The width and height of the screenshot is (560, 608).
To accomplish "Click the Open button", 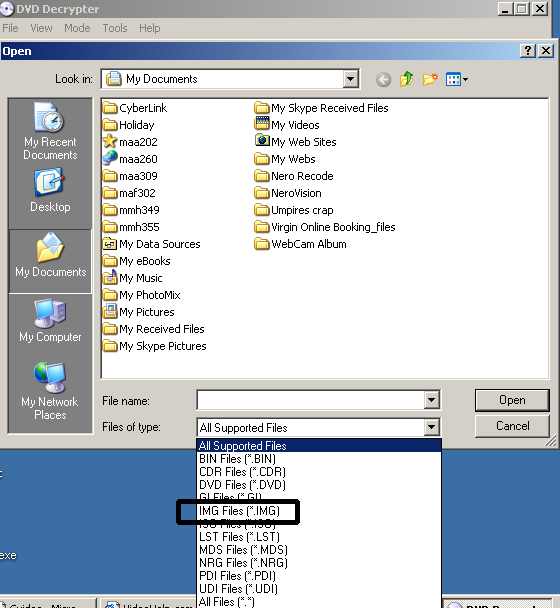I will pos(512,400).
